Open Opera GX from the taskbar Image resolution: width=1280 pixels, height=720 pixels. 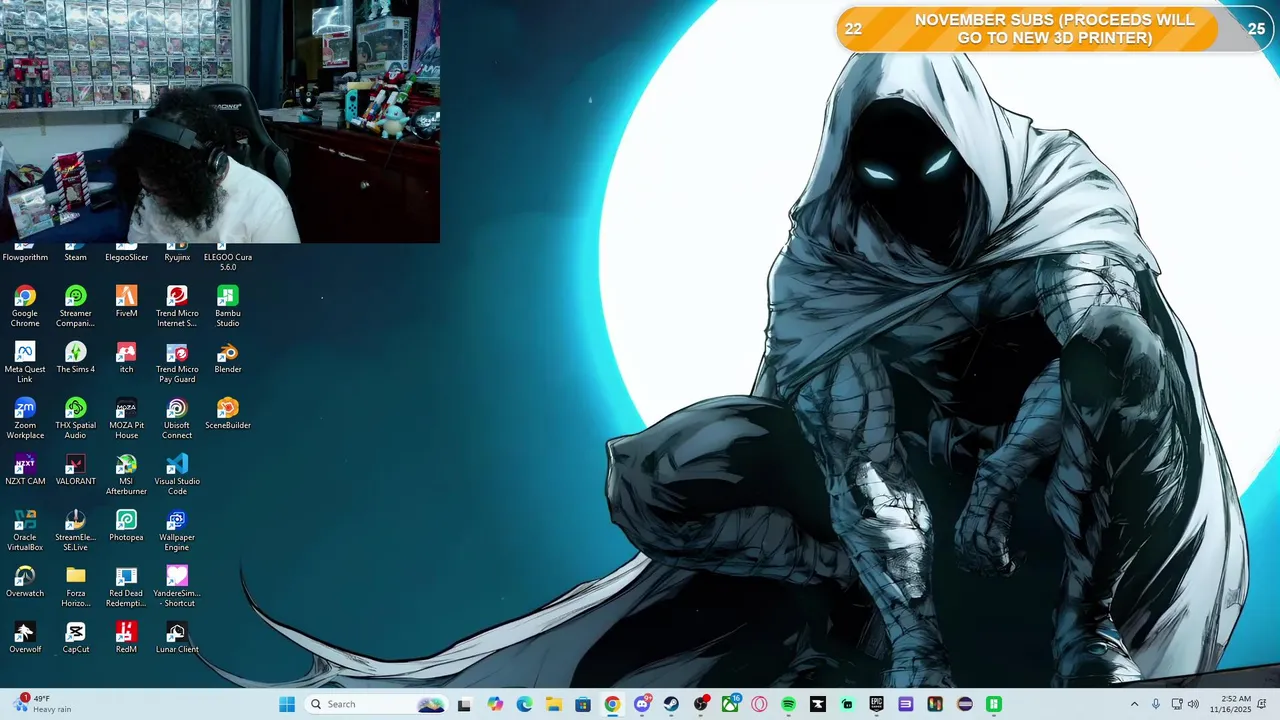759,704
